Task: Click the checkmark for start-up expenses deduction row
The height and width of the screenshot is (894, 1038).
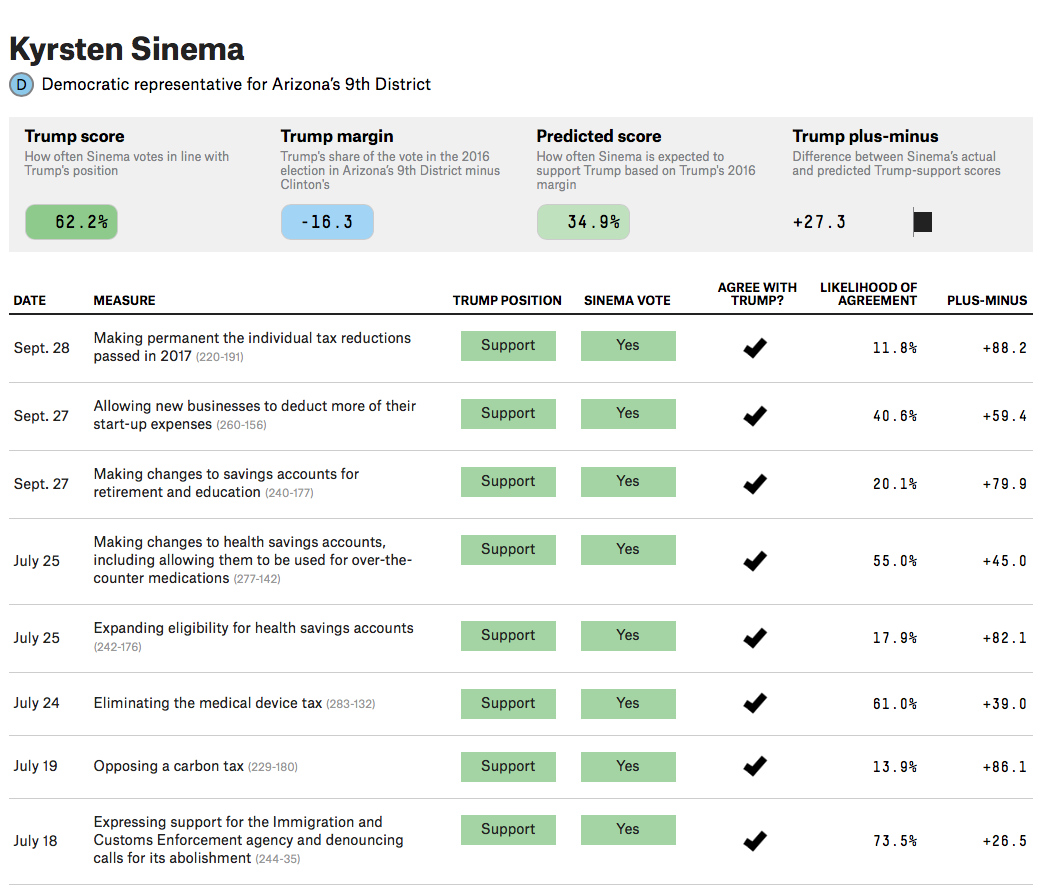Action: pos(755,416)
